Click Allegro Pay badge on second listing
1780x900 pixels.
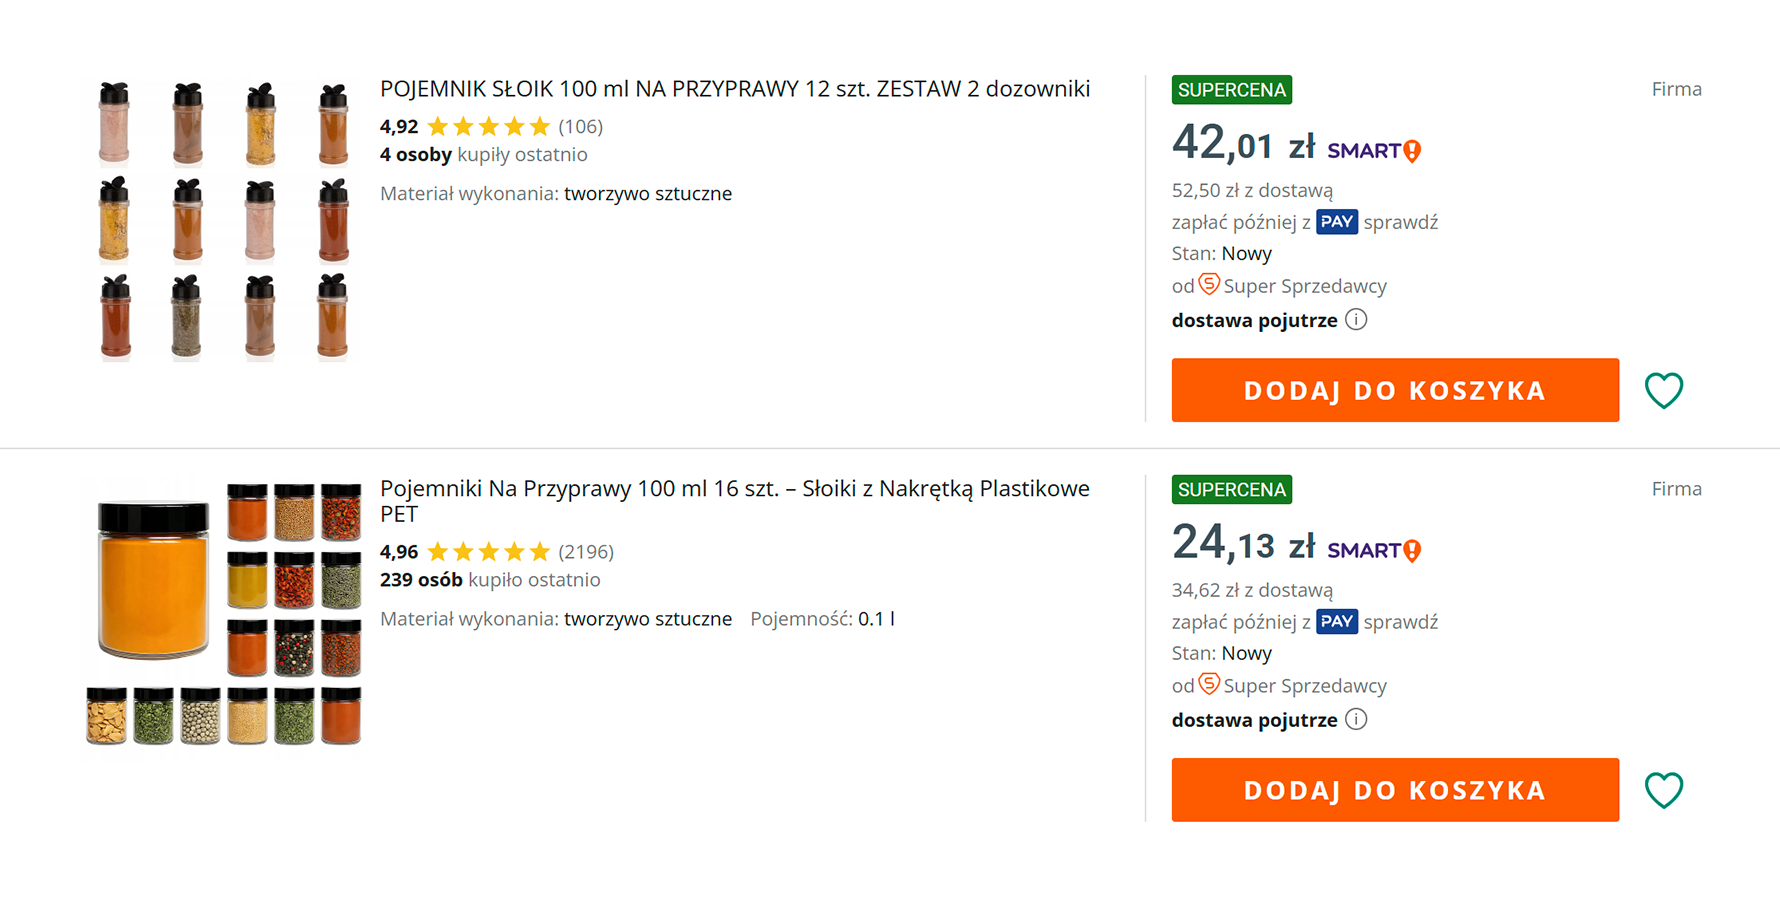pos(1336,622)
